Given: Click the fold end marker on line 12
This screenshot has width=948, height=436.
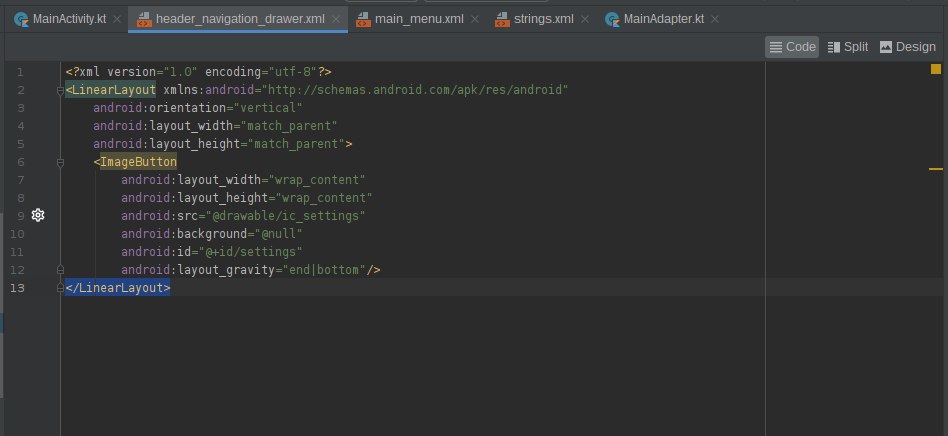Looking at the screenshot, I should pos(60,270).
